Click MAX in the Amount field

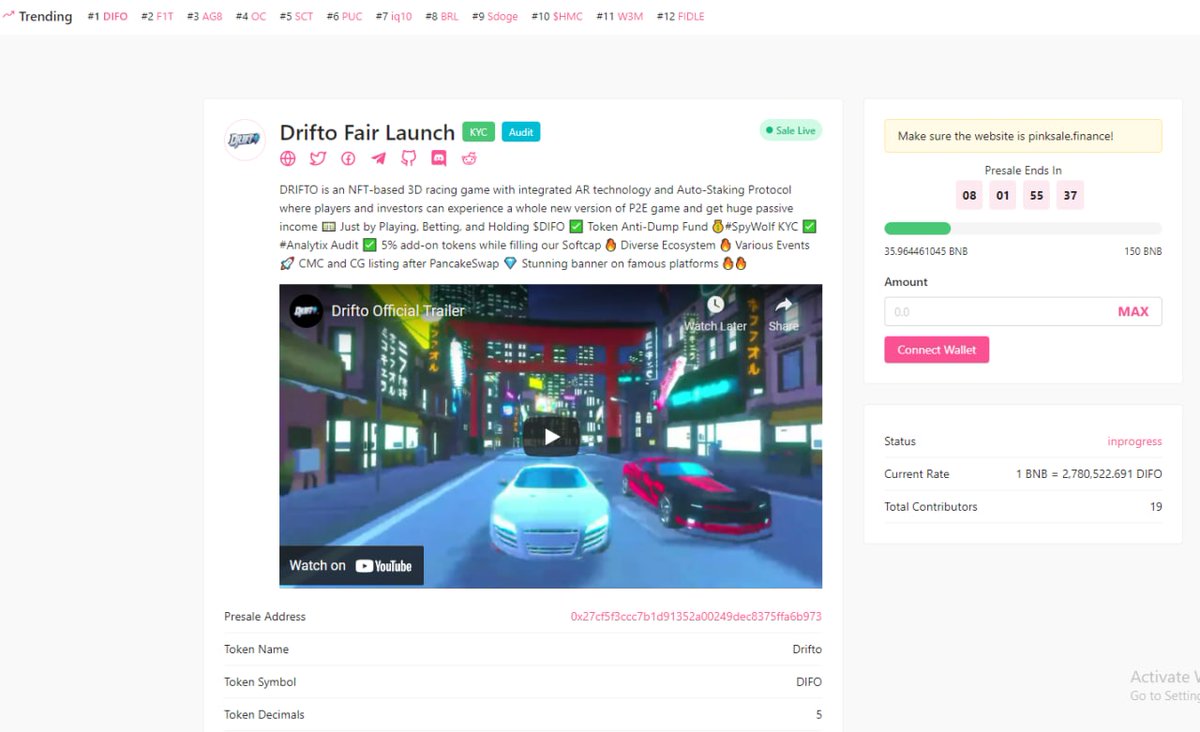click(1133, 312)
